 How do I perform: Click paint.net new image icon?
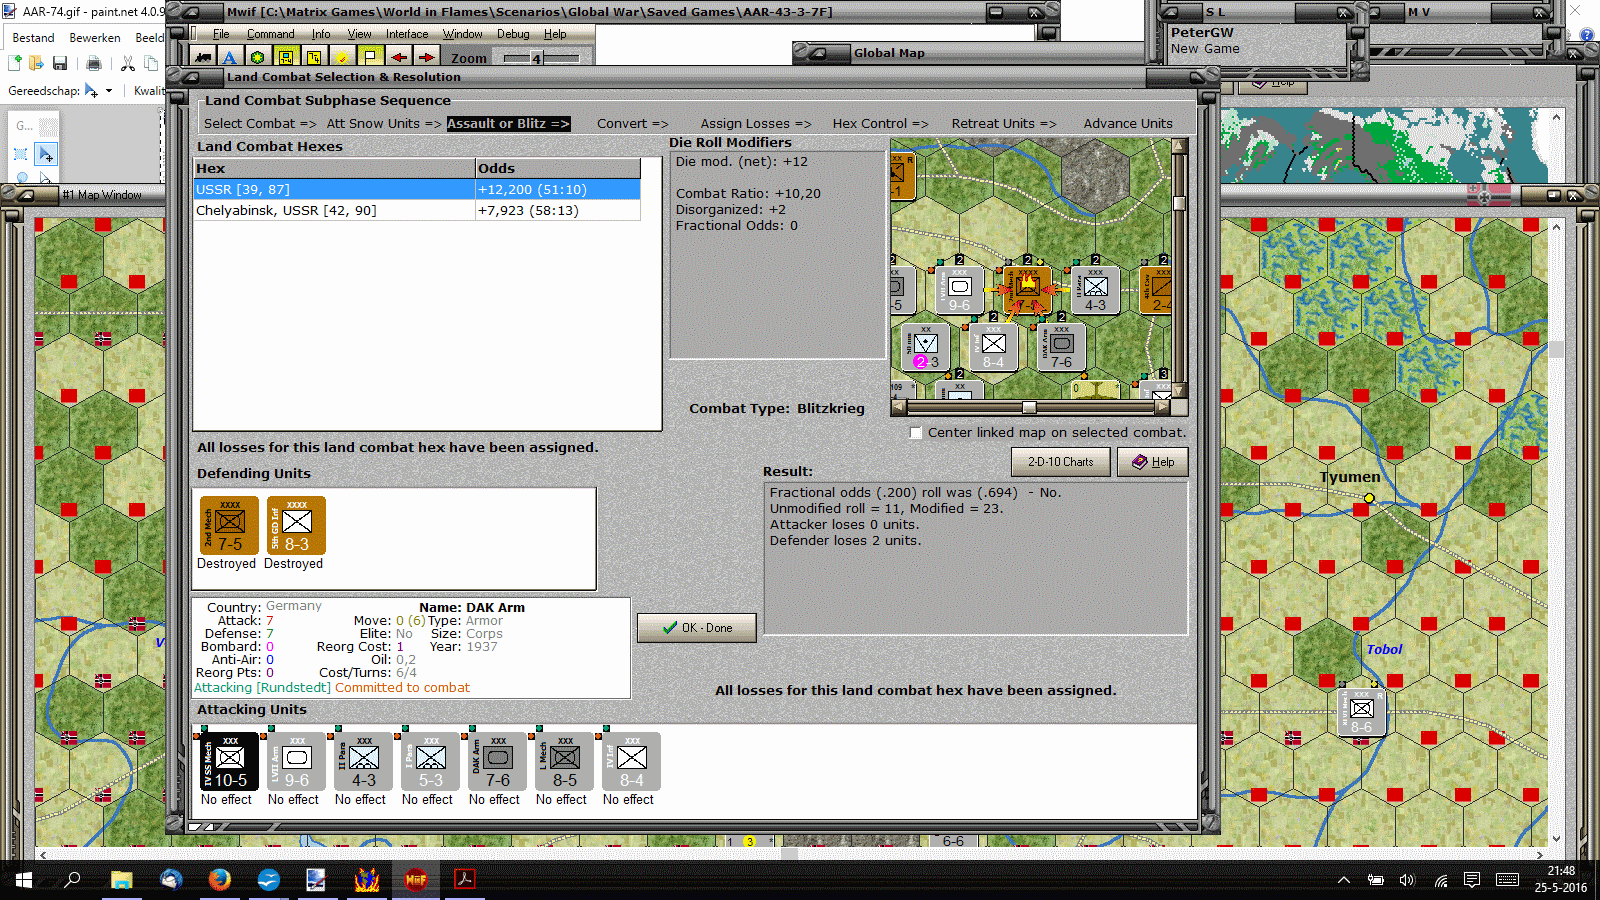pos(15,63)
